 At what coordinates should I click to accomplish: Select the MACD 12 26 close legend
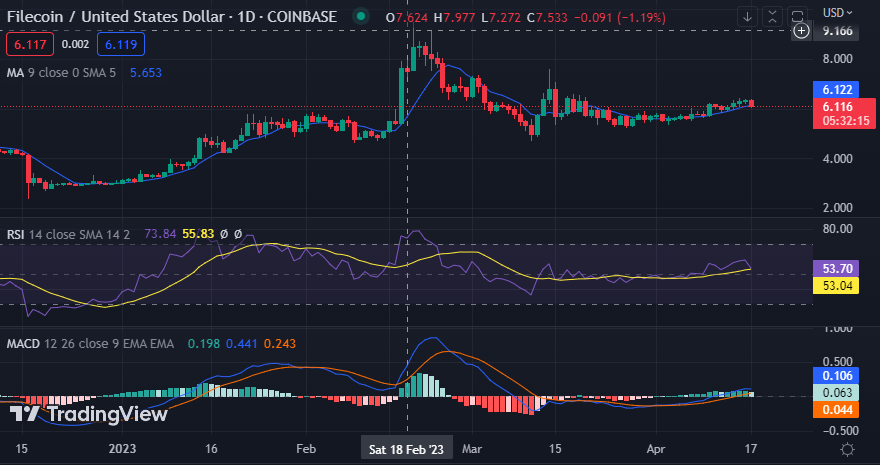click(90, 343)
